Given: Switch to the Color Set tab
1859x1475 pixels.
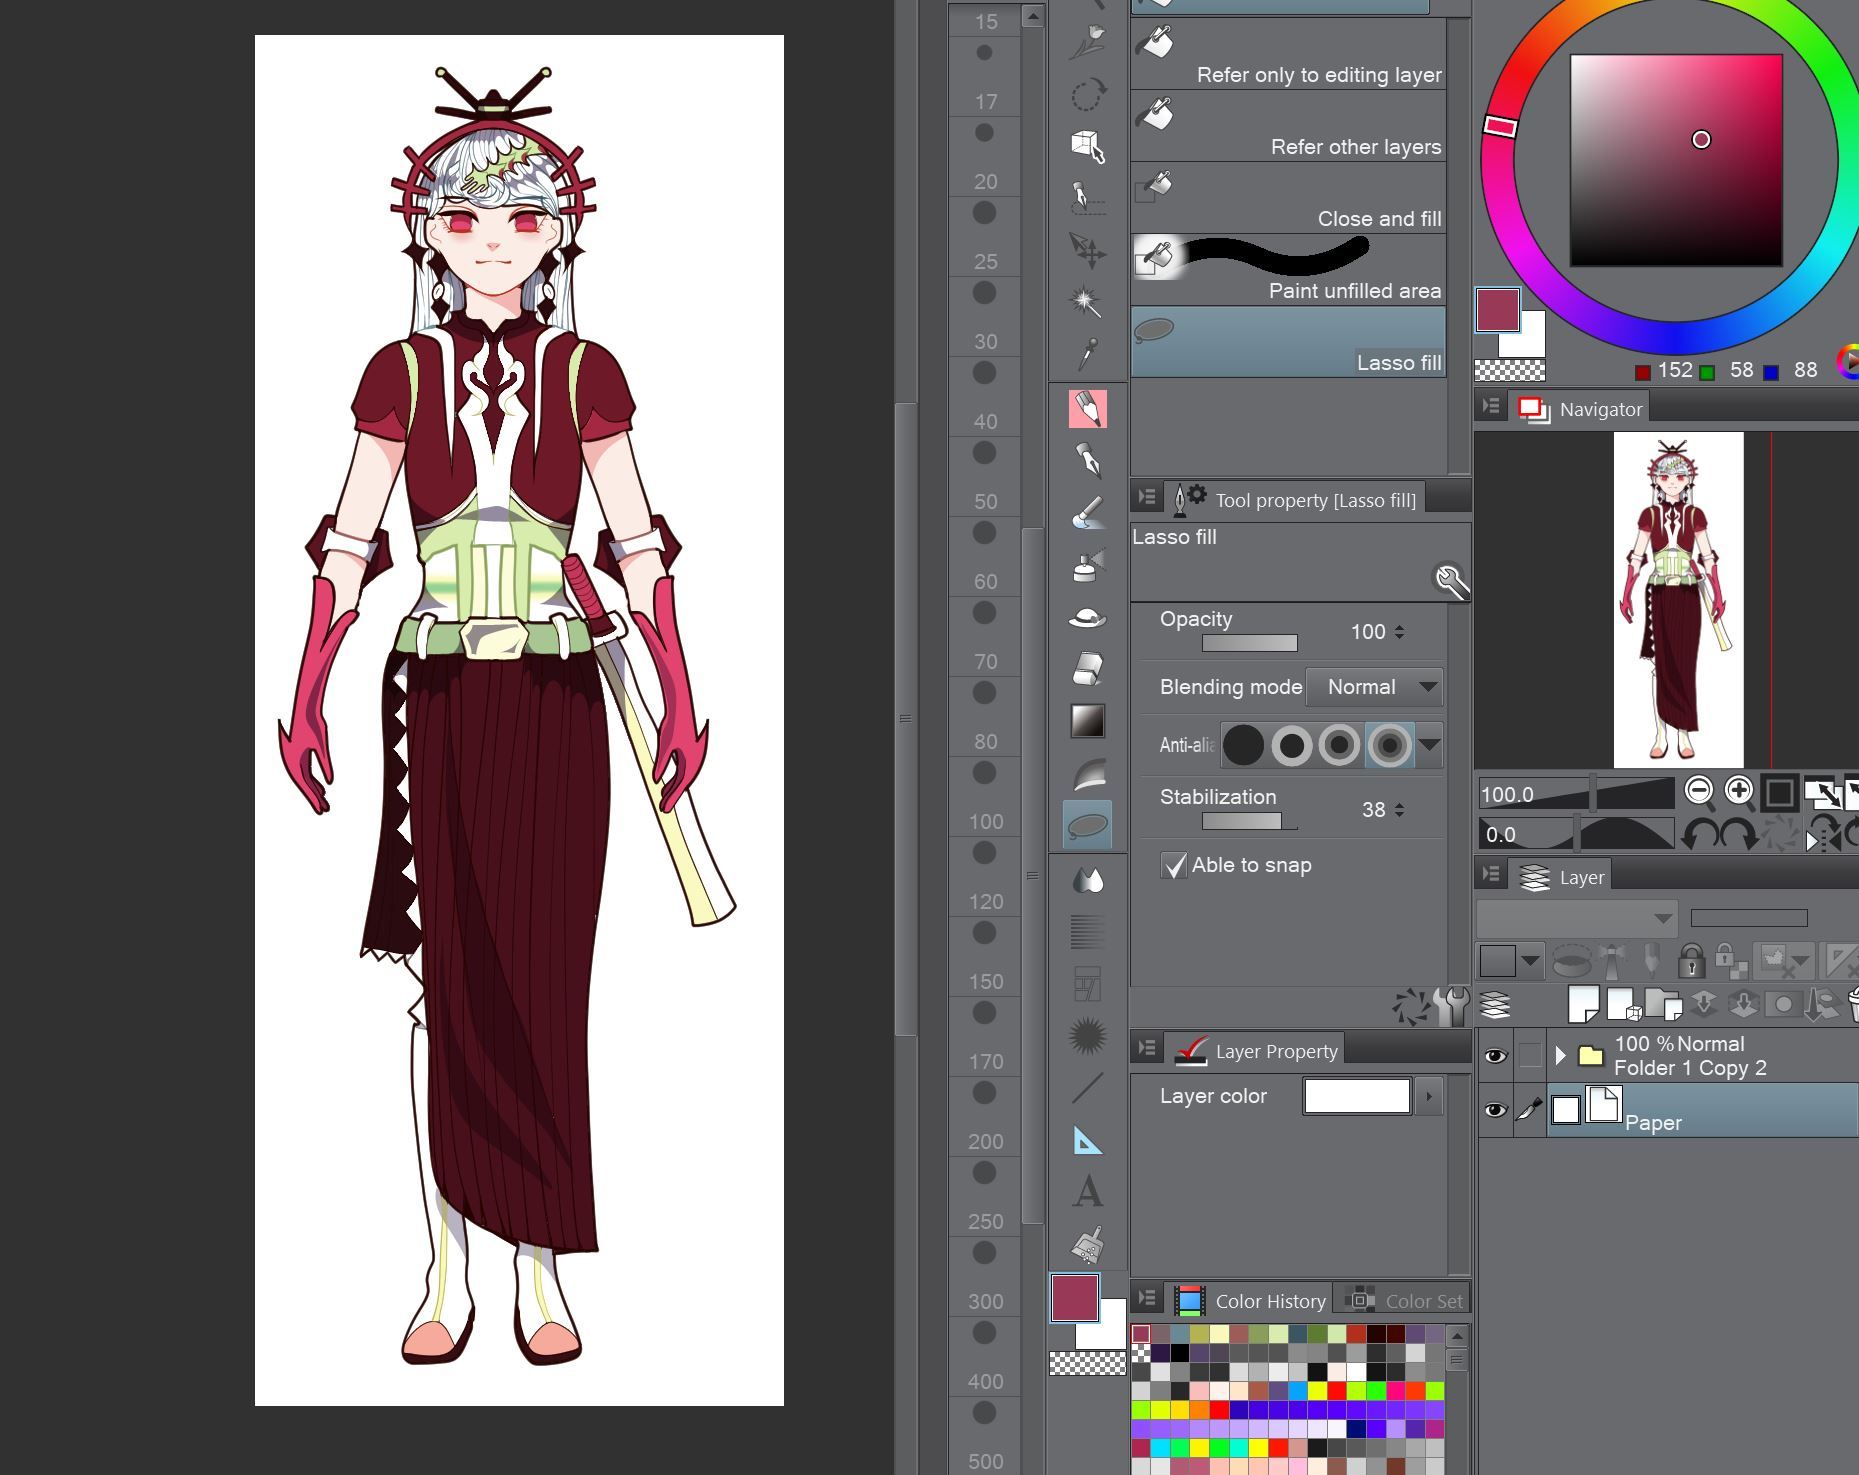Looking at the screenshot, I should pyautogui.click(x=1405, y=1301).
